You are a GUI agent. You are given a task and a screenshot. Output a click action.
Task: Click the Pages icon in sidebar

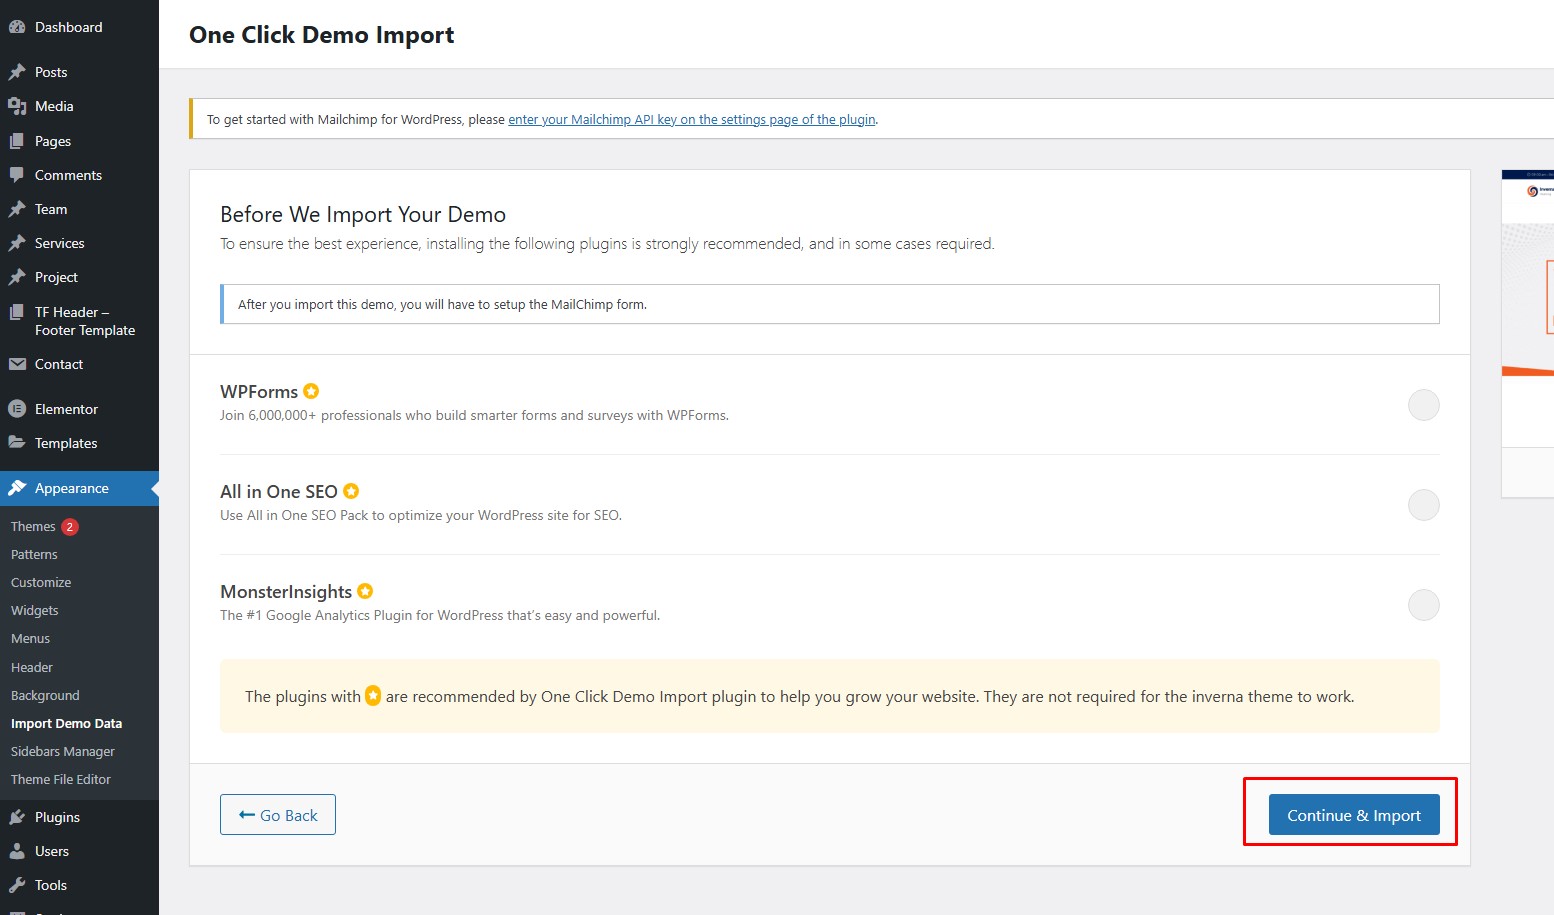click(17, 141)
